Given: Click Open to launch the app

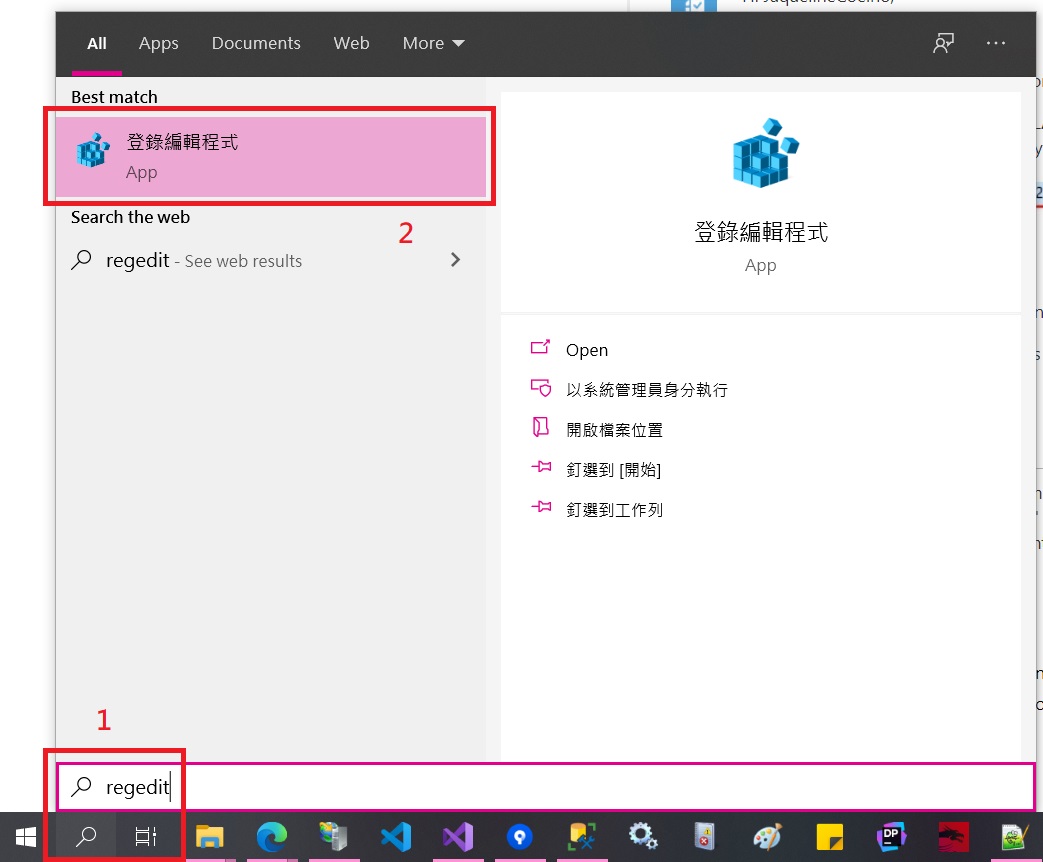Looking at the screenshot, I should (586, 349).
